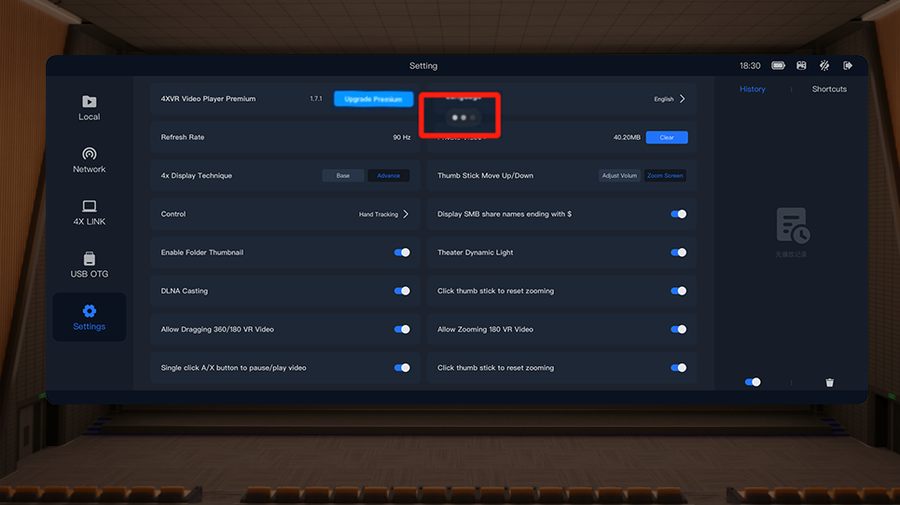
Task: Click the Setting title at top
Action: 423,66
